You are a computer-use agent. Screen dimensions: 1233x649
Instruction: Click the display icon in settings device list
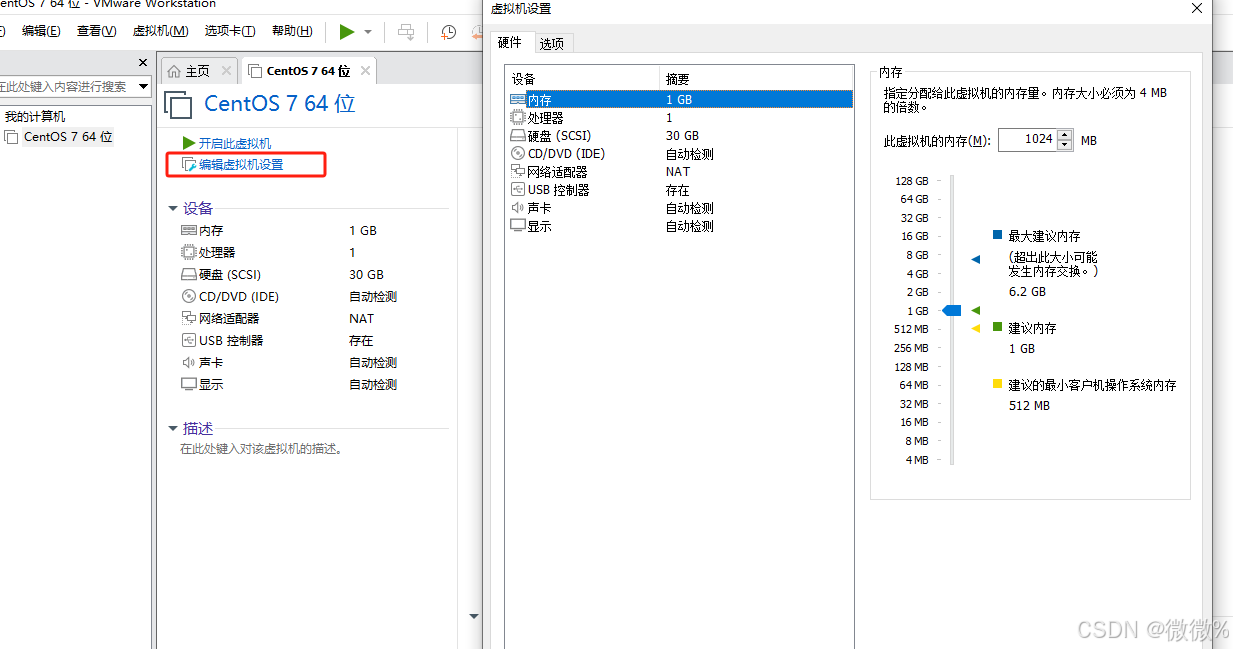click(517, 226)
